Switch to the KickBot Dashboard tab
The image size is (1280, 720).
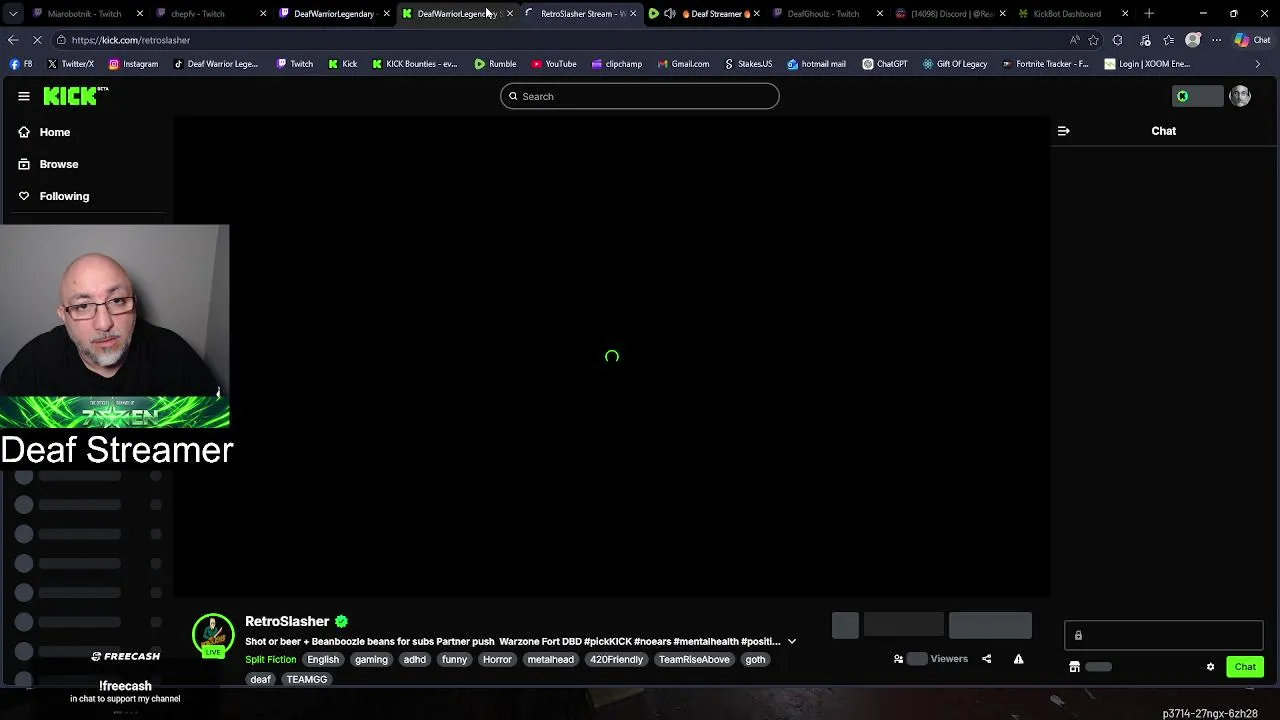point(1074,14)
